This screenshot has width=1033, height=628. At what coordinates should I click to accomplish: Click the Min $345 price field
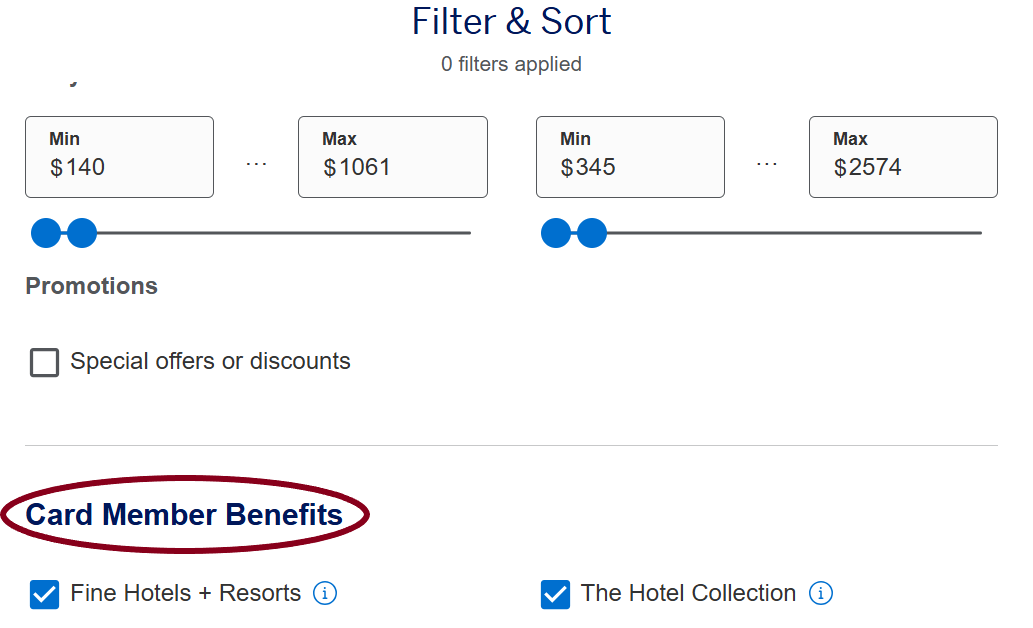point(630,157)
